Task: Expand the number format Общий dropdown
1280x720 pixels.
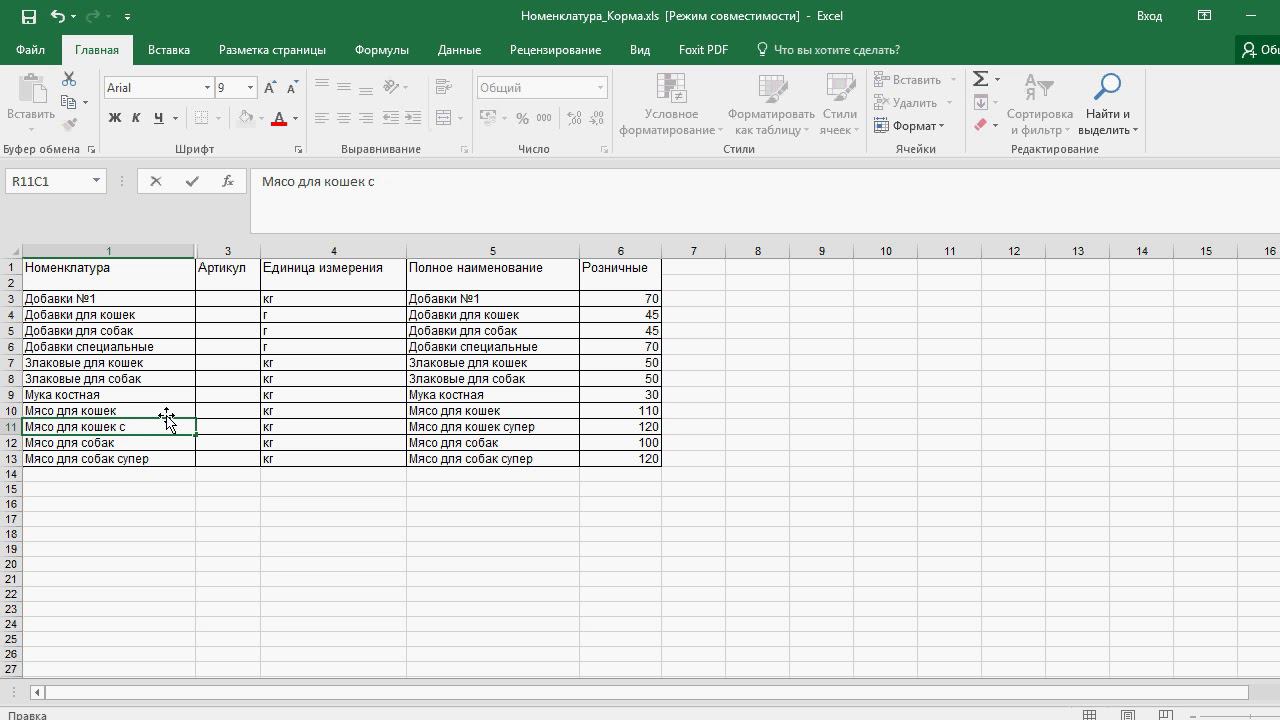Action: click(x=600, y=88)
